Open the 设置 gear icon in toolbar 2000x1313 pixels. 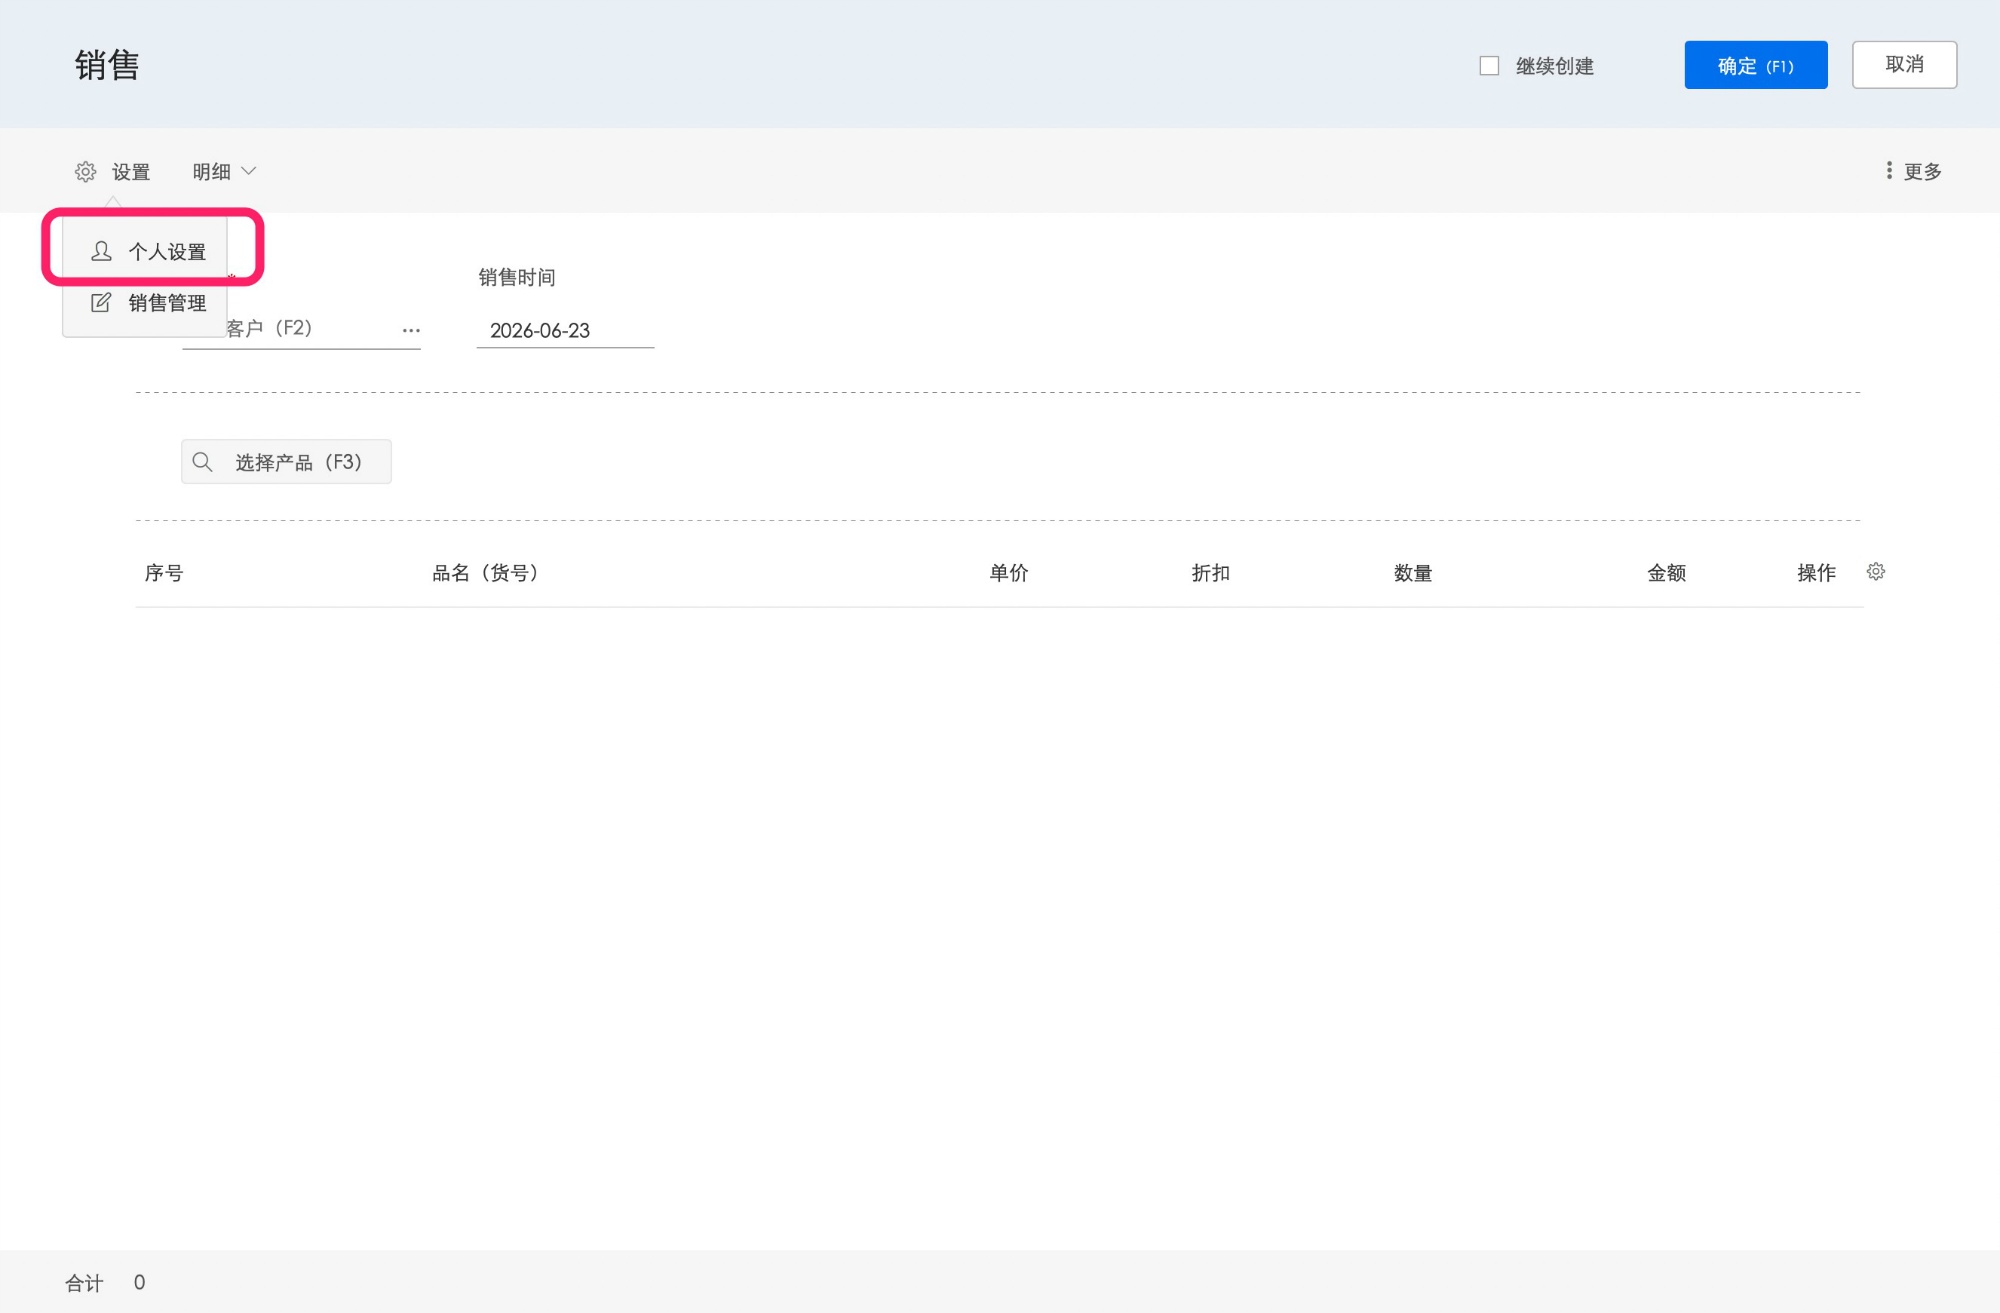86,172
